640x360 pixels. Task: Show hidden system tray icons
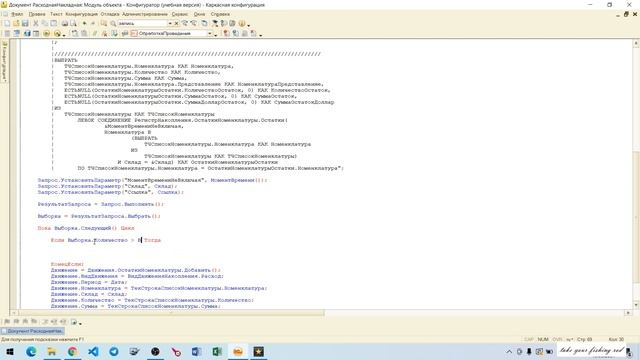(x=509, y=351)
